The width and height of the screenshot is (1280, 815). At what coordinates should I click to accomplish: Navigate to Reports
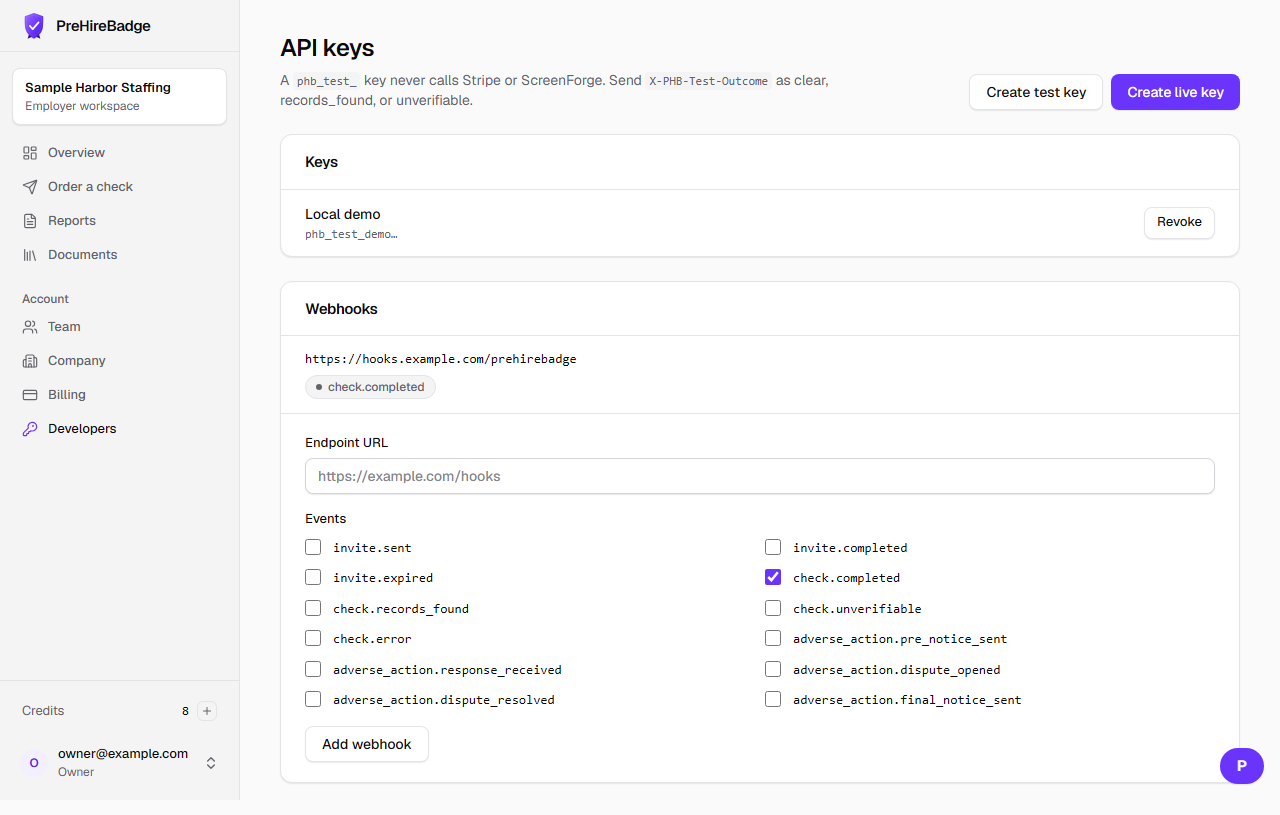[120, 221]
